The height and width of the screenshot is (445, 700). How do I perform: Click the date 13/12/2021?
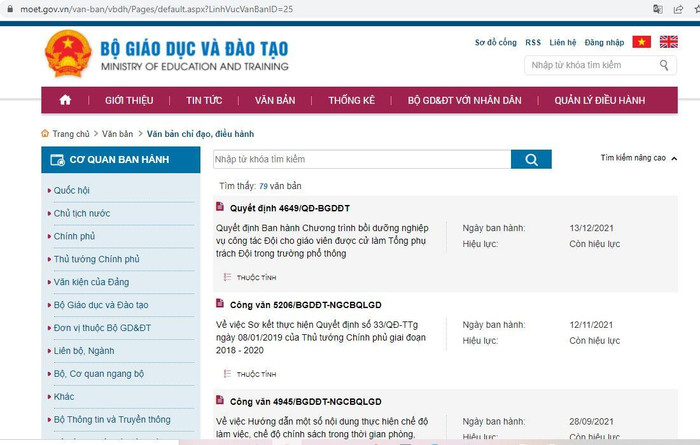click(592, 228)
